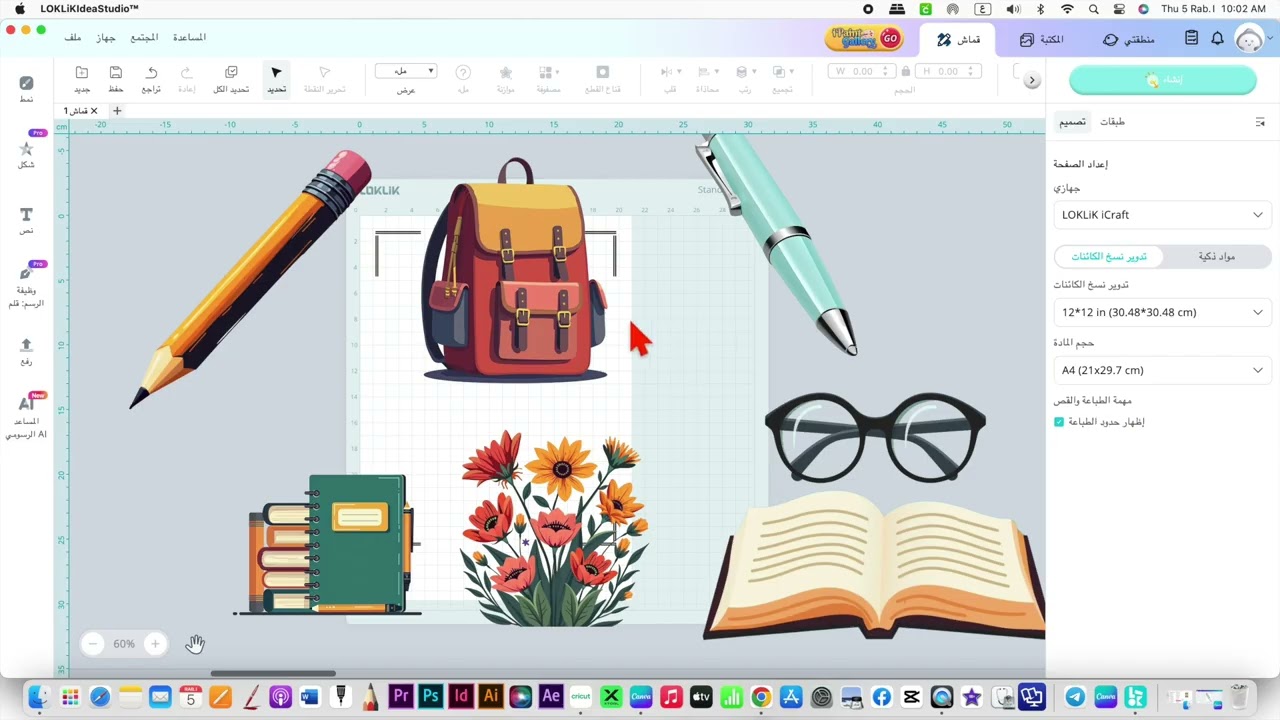Open the 12*12 in mat size dropdown

click(x=1162, y=312)
